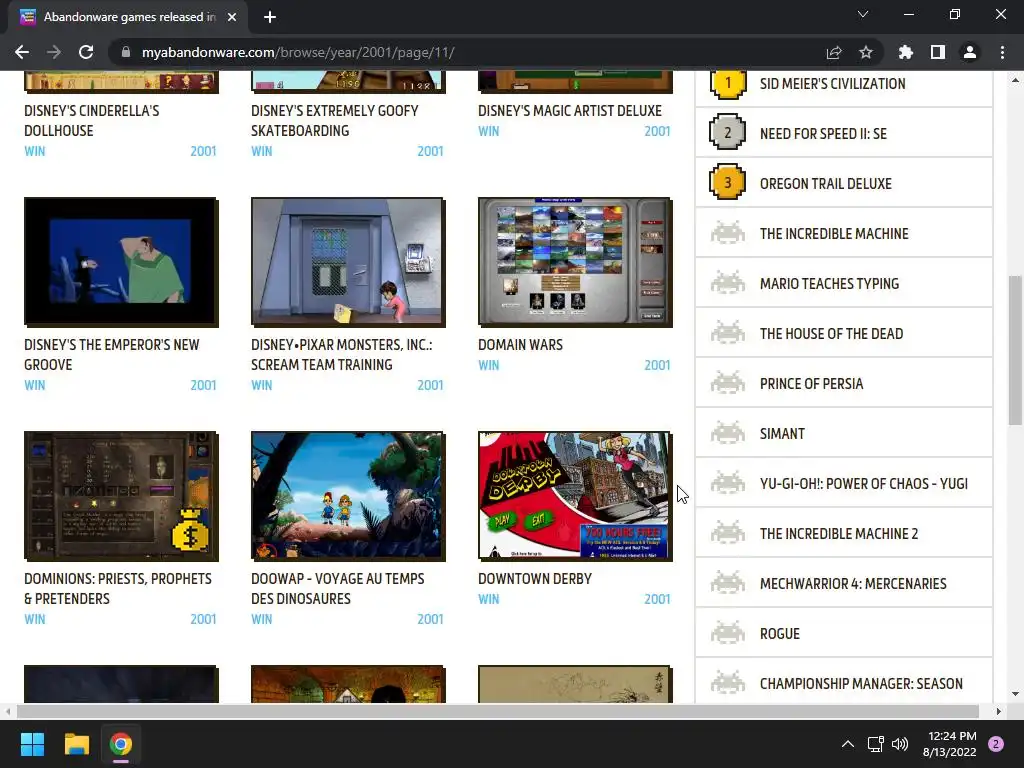Image resolution: width=1024 pixels, height=768 pixels.
Task: Go back to the previous page
Action: tap(22, 52)
